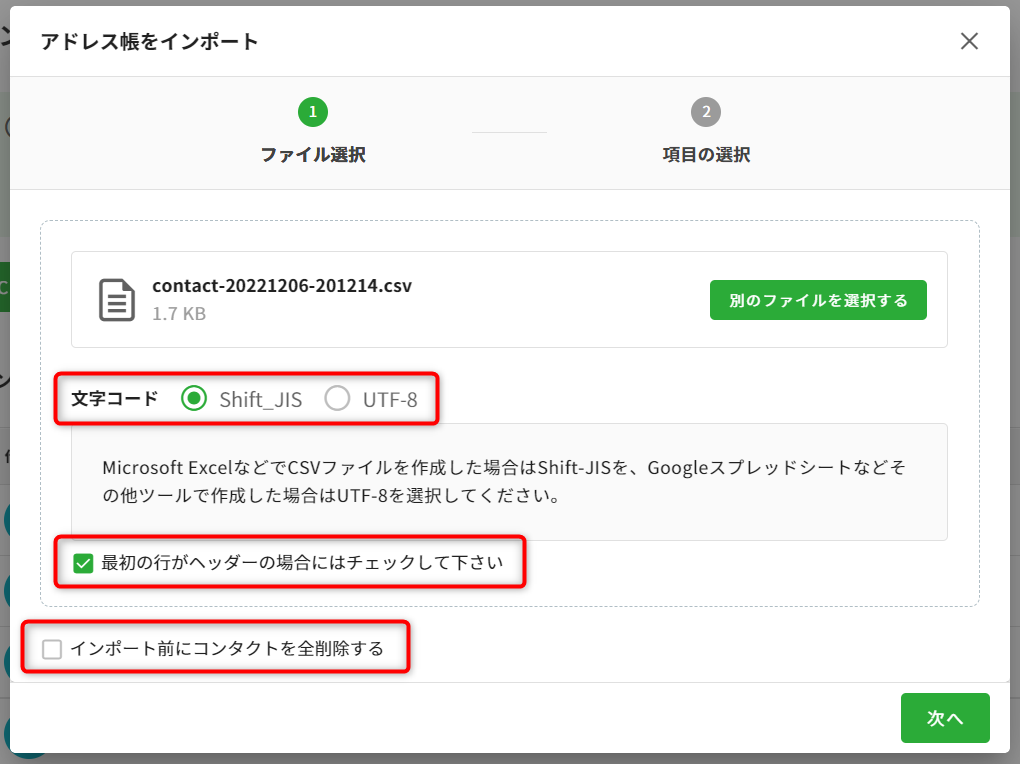Click the step 2 gray circle
Viewport: 1020px width, 764px height.
point(706,112)
